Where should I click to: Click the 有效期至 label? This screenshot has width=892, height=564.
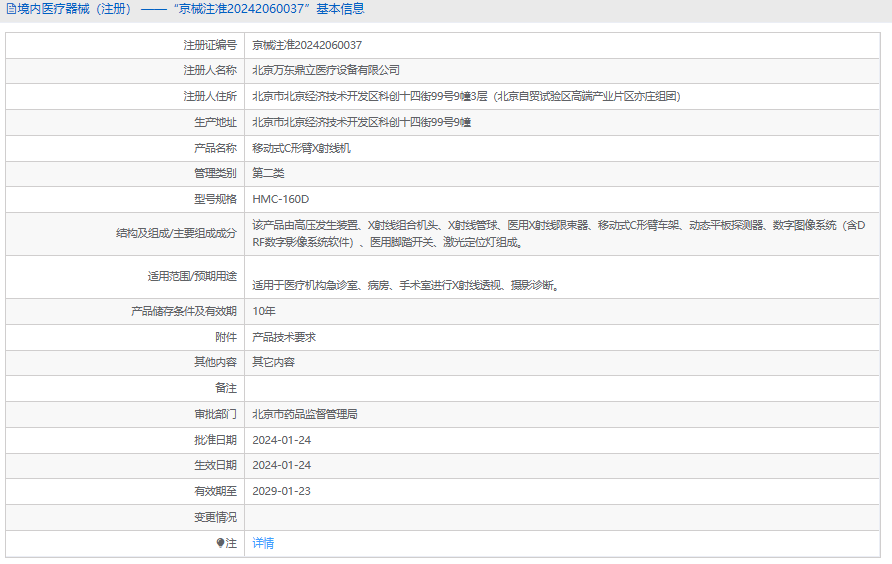(x=215, y=491)
